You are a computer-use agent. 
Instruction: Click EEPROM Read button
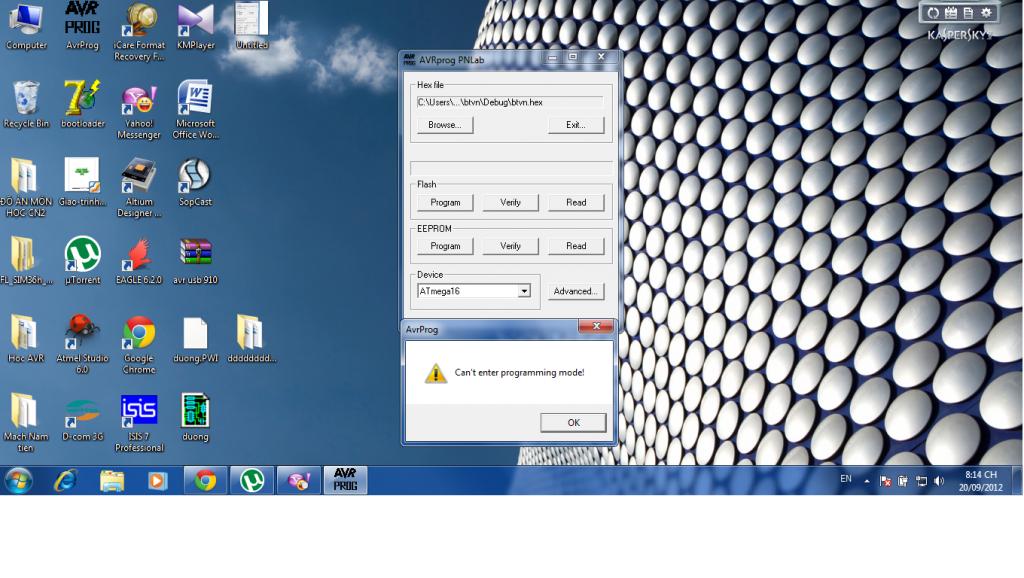[x=576, y=246]
